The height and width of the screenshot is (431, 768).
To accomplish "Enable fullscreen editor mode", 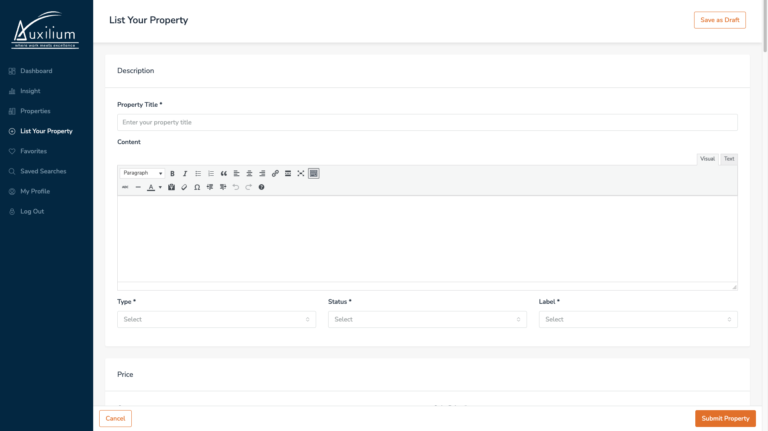I will (301, 173).
